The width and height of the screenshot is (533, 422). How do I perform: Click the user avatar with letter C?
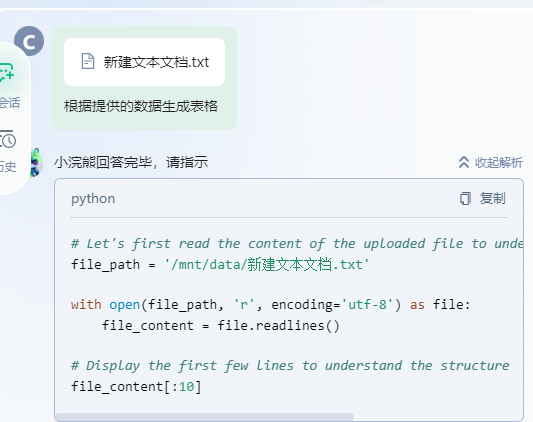[29, 41]
